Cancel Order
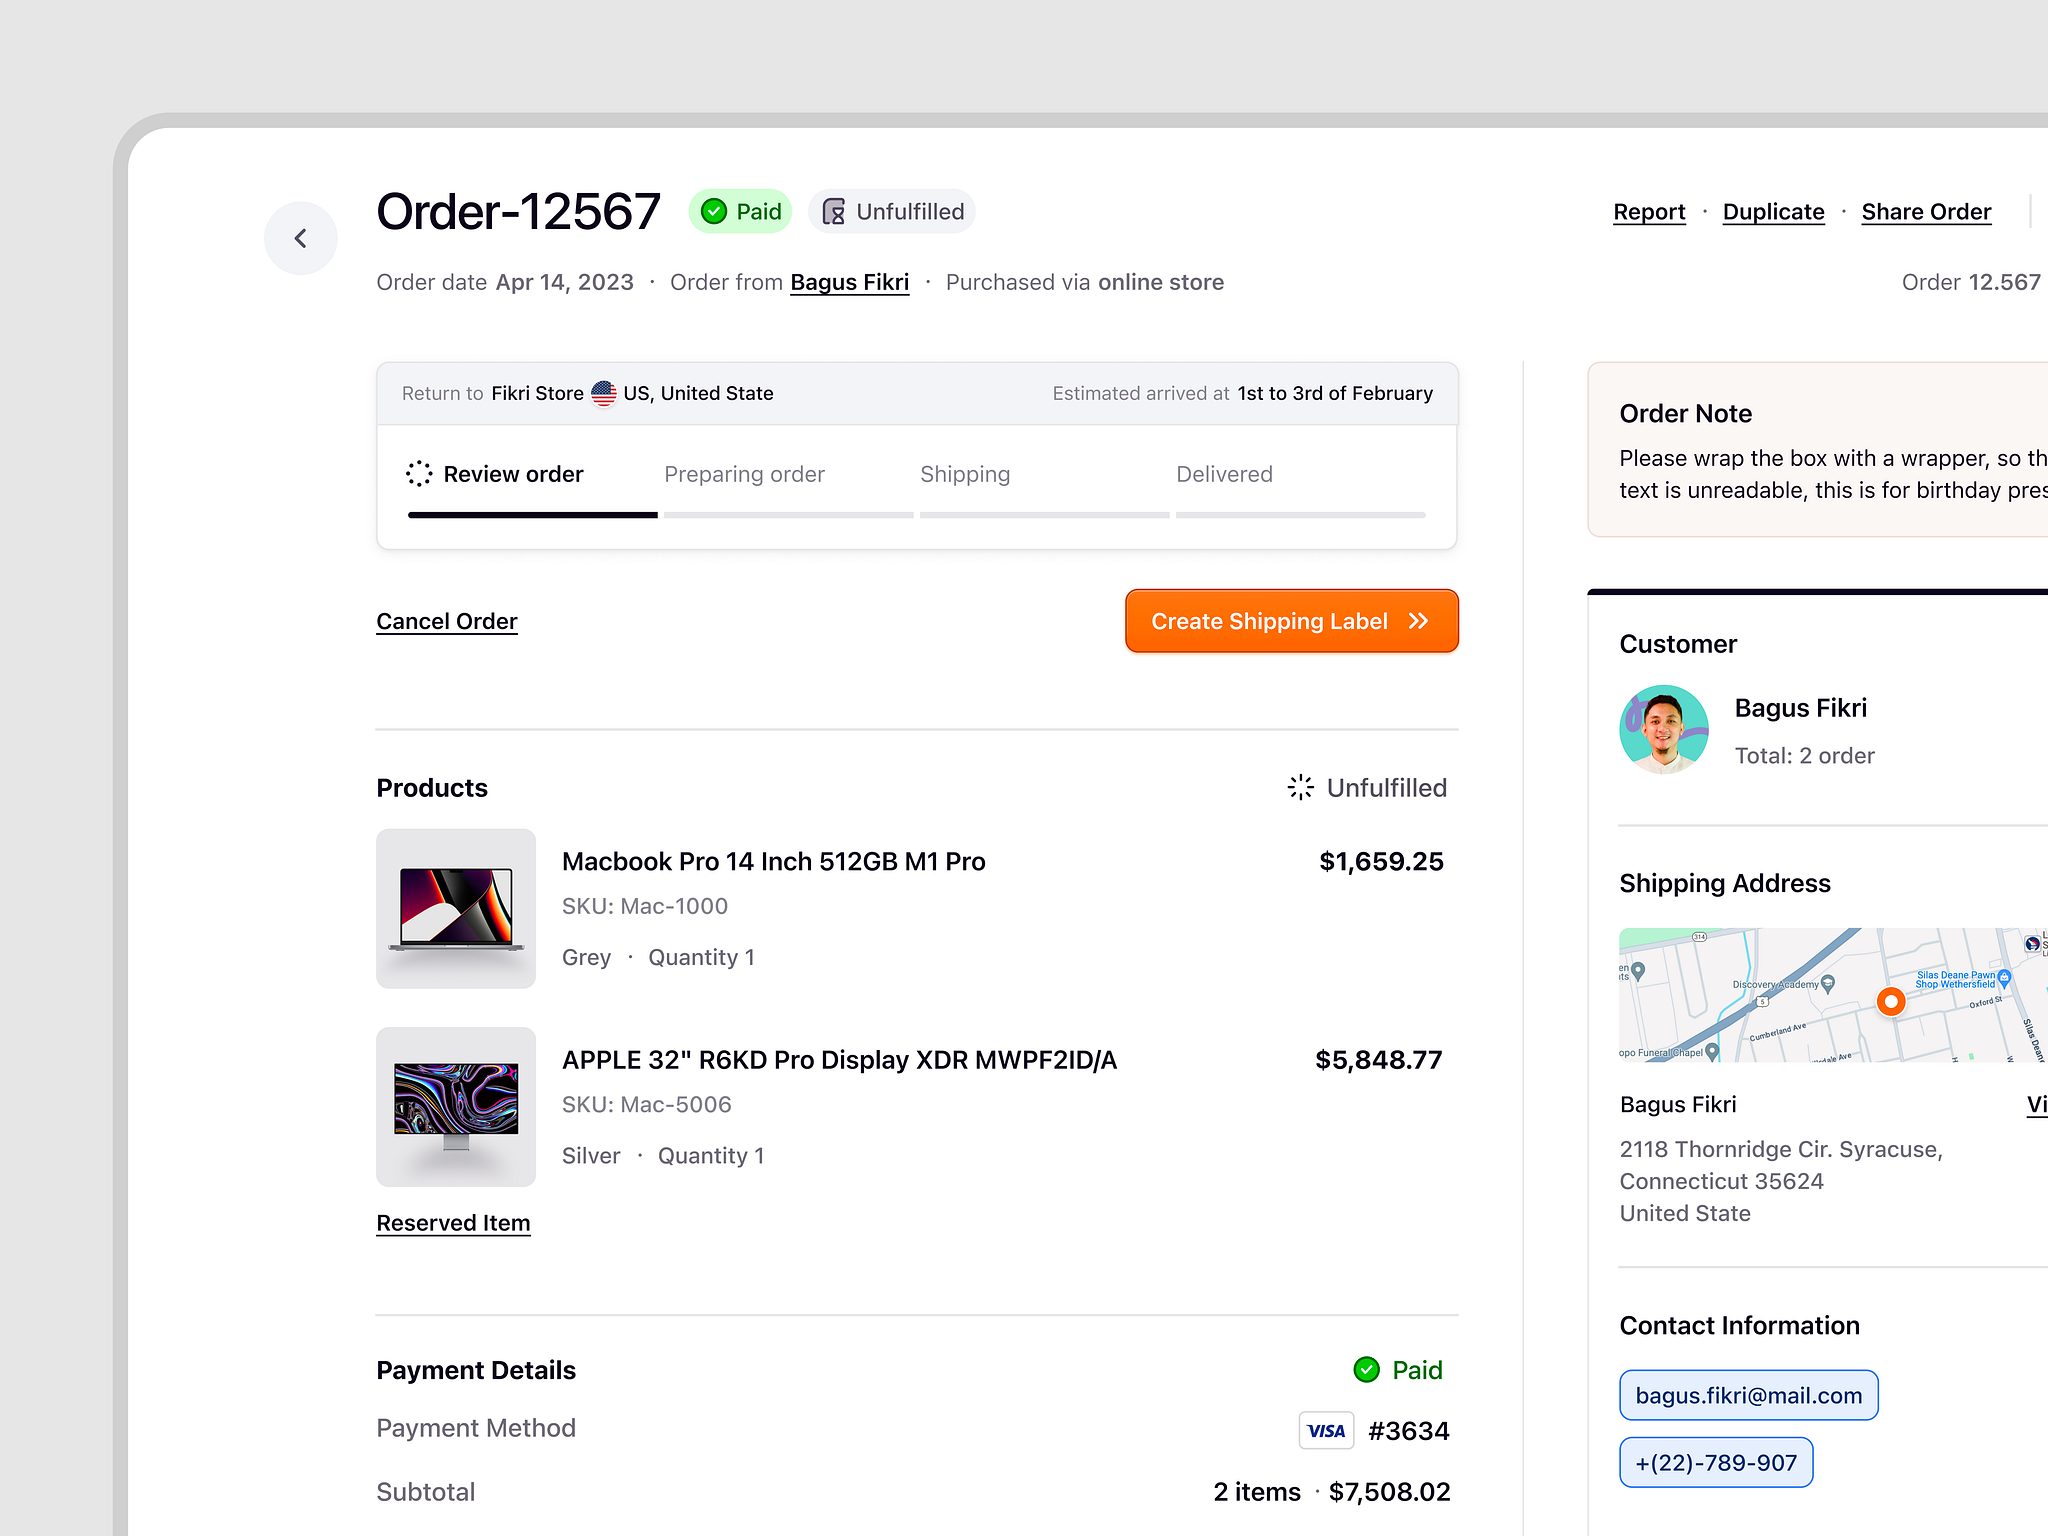The width and height of the screenshot is (2048, 1536). (447, 621)
